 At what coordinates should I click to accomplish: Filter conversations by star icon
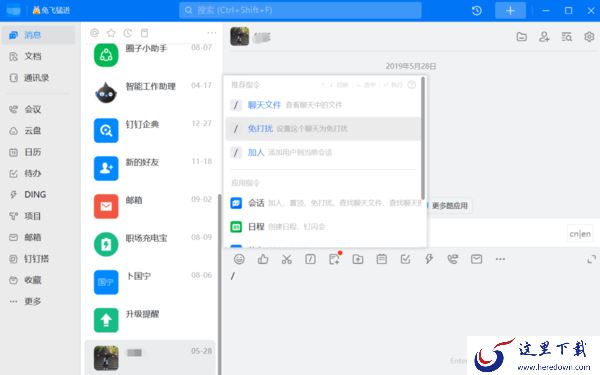pos(111,33)
